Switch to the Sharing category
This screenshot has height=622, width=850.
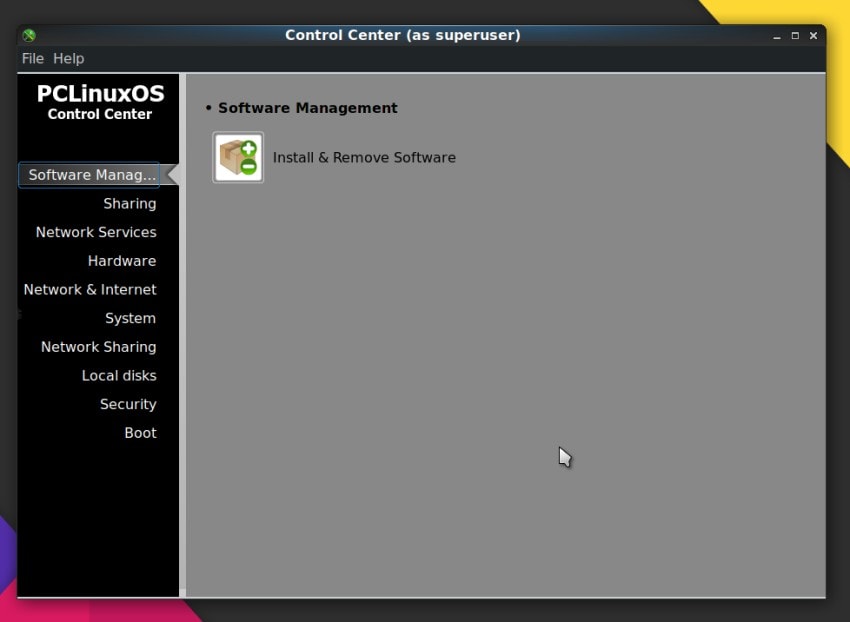130,203
